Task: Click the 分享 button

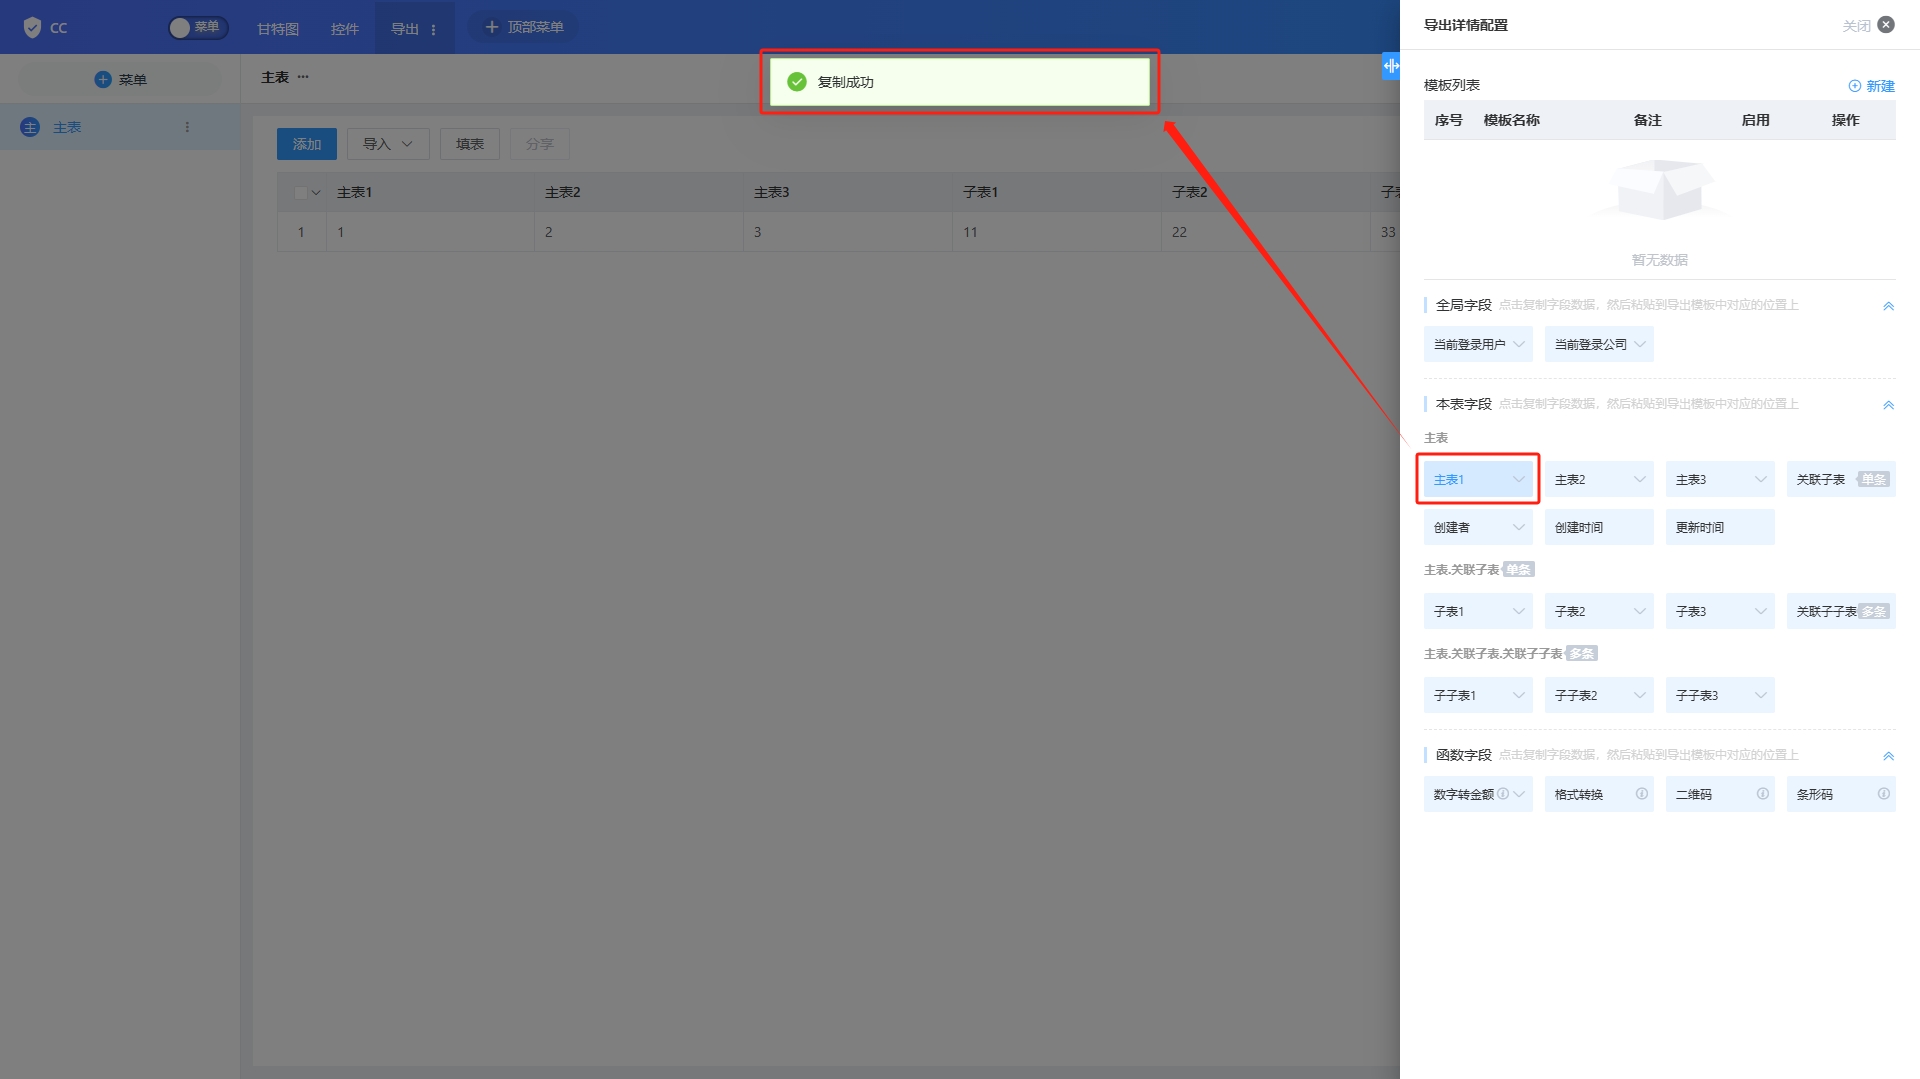Action: click(x=540, y=144)
